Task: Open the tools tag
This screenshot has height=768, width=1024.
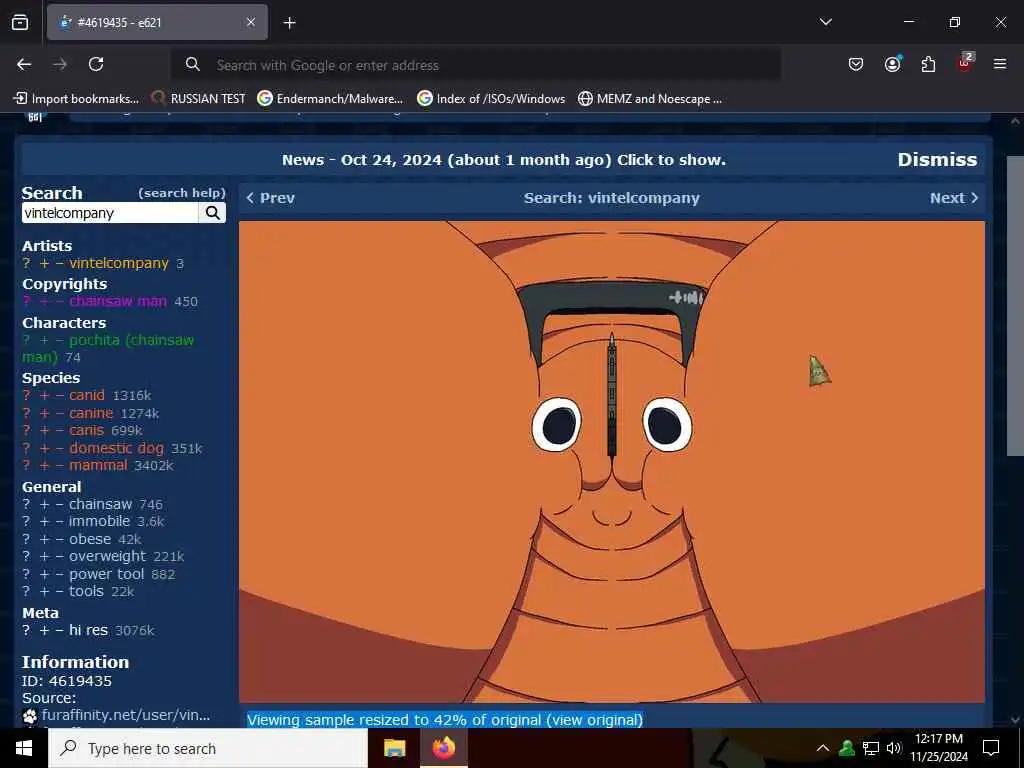Action: click(x=86, y=591)
